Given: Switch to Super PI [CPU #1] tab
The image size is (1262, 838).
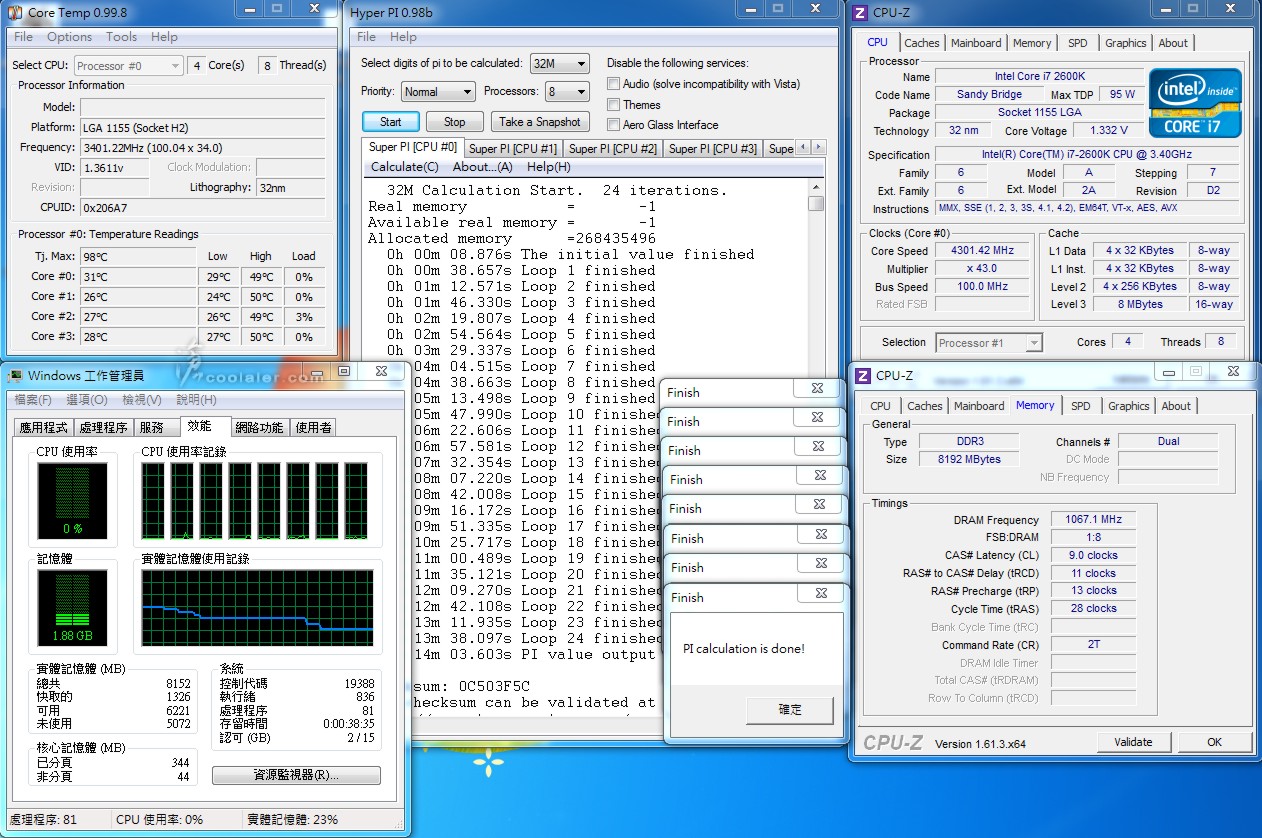Looking at the screenshot, I should 513,149.
